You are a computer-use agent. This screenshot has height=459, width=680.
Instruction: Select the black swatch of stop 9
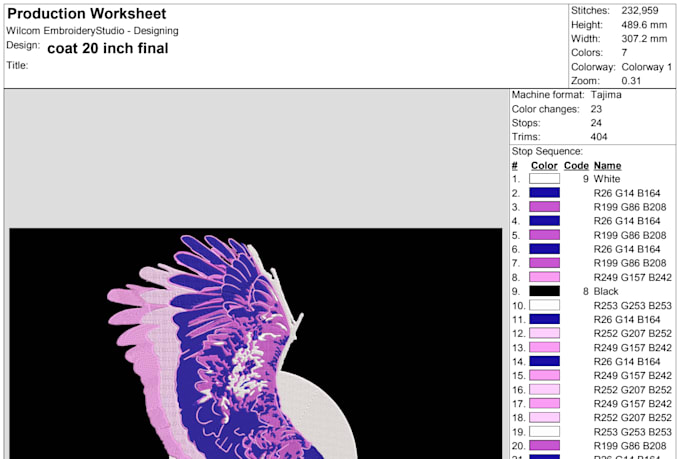pyautogui.click(x=544, y=291)
